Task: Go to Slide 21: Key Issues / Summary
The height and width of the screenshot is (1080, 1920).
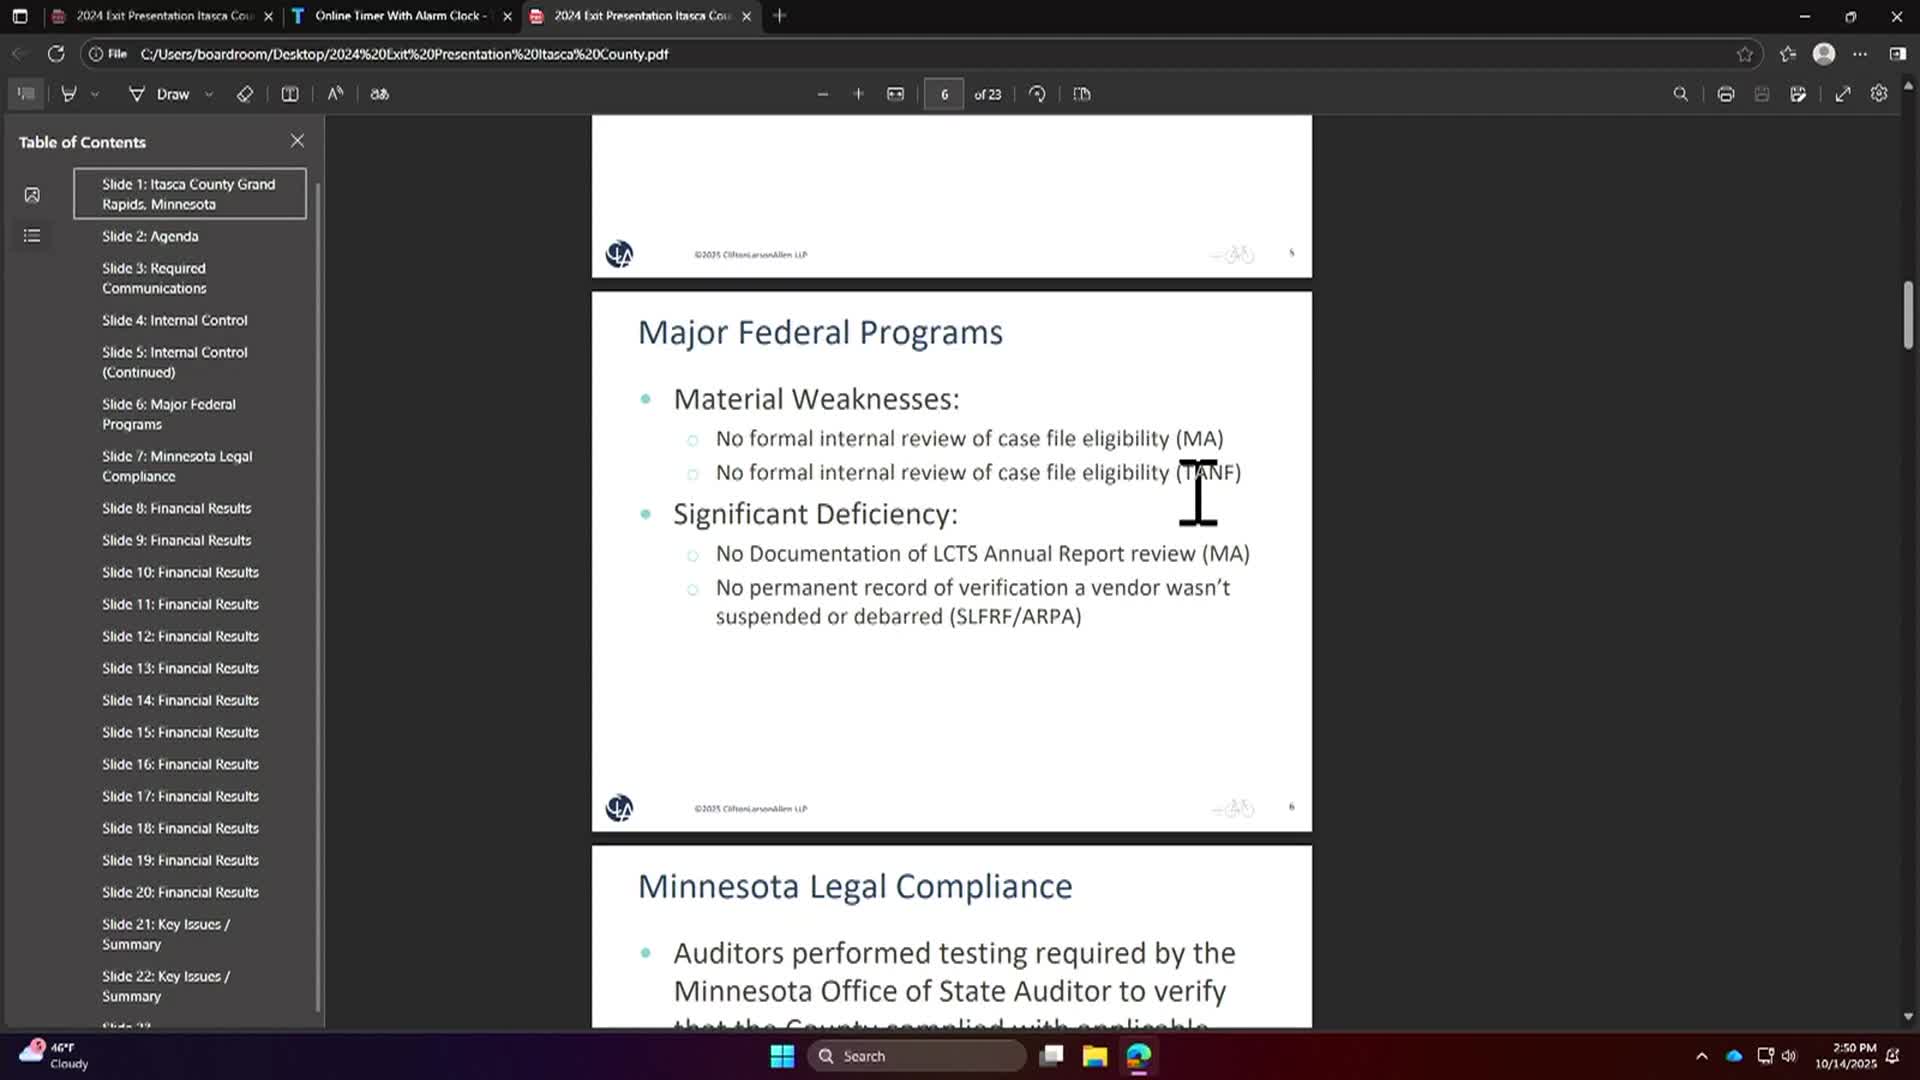Action: coord(166,934)
